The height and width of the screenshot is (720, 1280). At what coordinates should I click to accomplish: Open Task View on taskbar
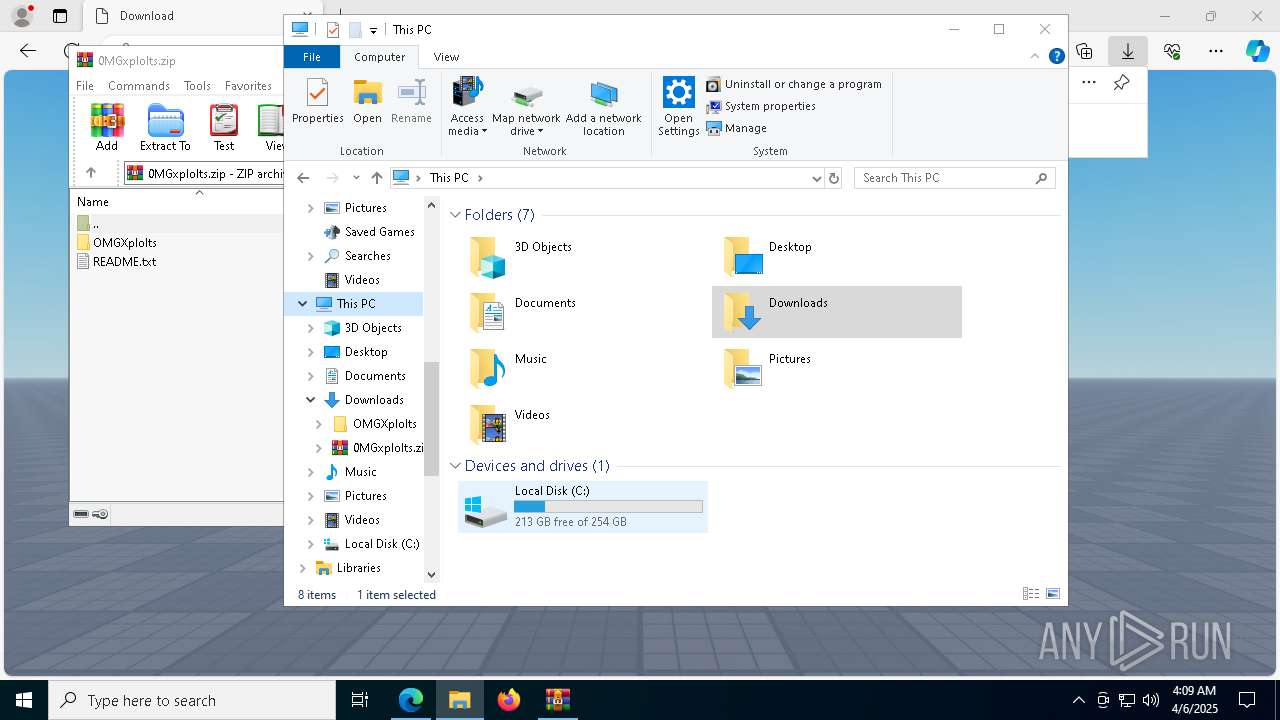tap(360, 700)
